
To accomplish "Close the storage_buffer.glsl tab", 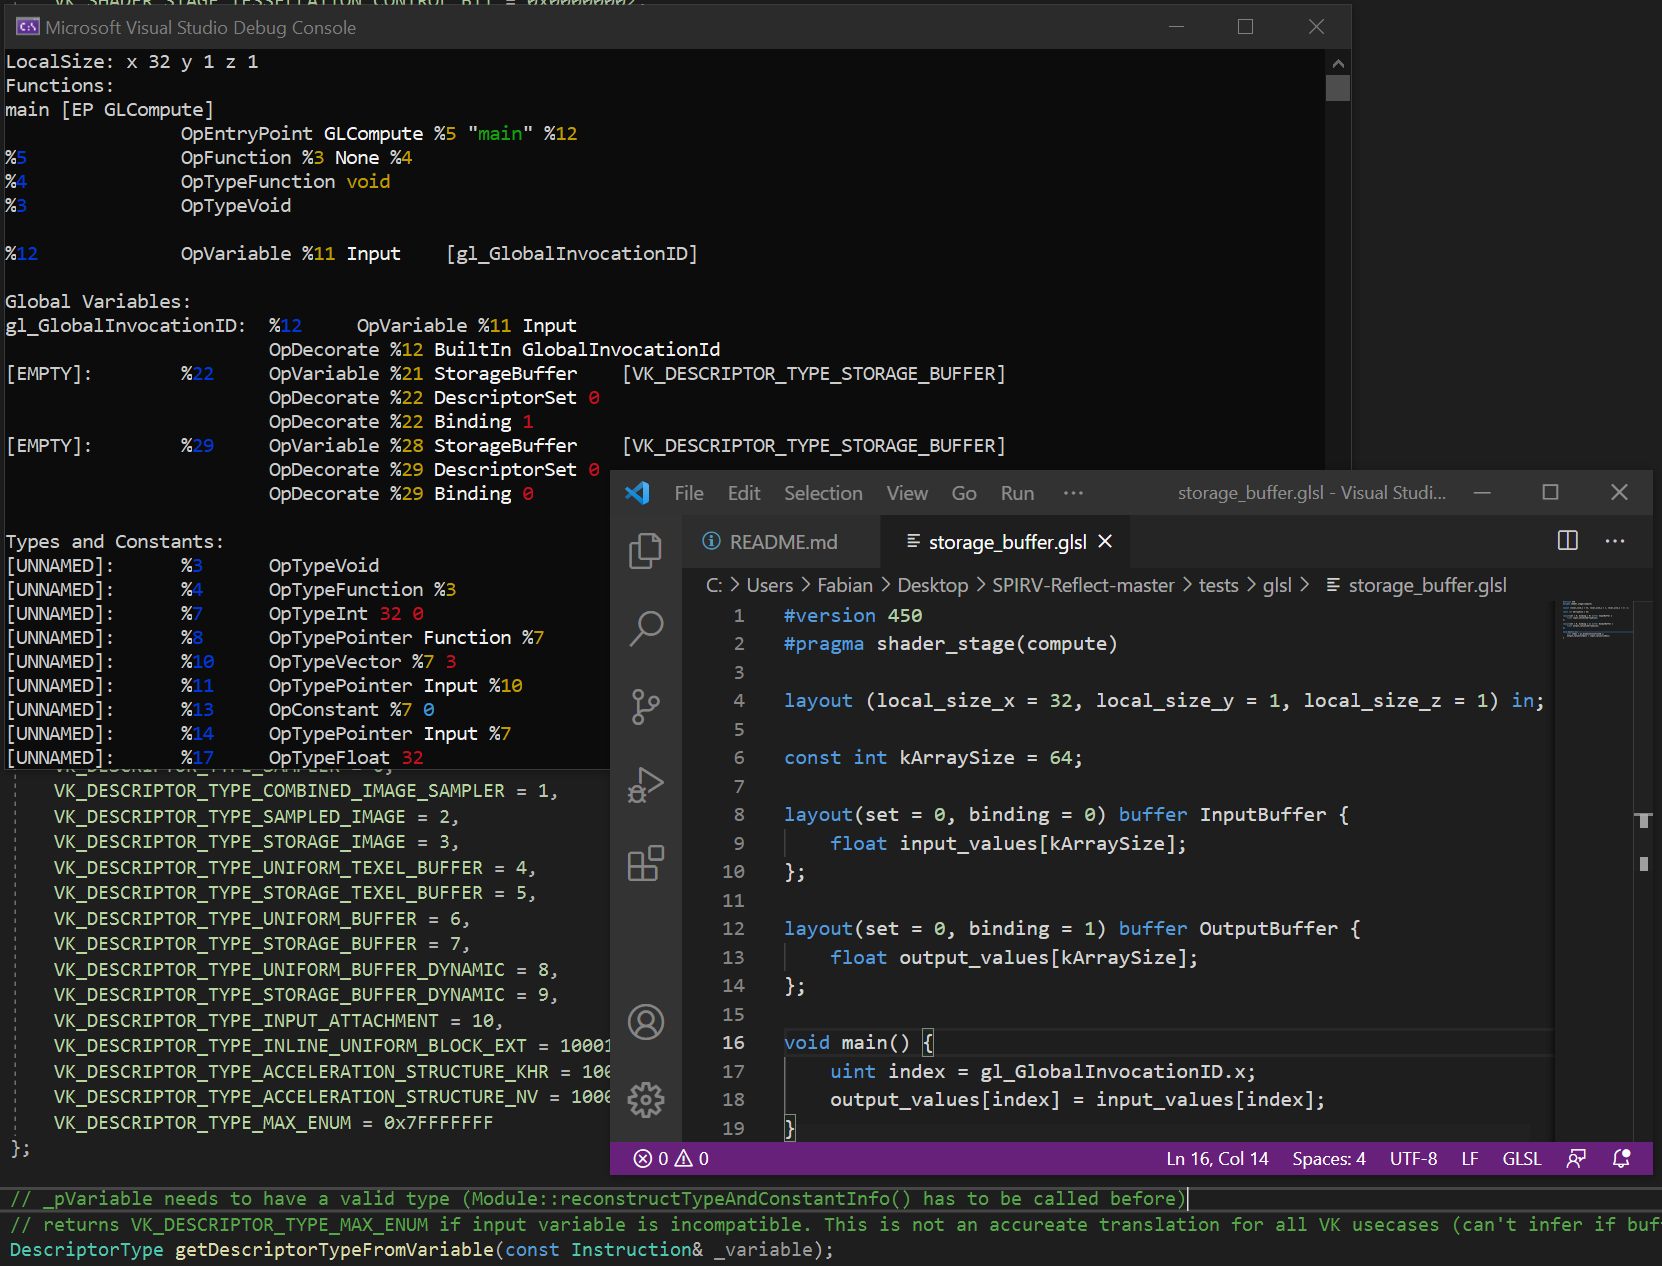I will tap(1105, 541).
